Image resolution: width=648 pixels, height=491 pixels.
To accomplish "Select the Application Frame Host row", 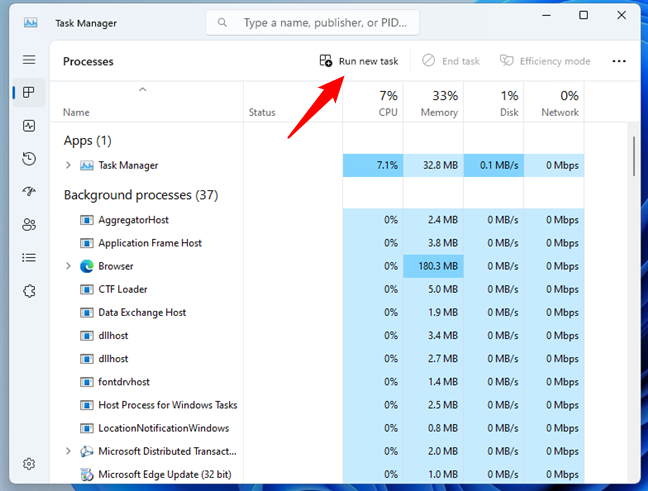I will (x=317, y=243).
